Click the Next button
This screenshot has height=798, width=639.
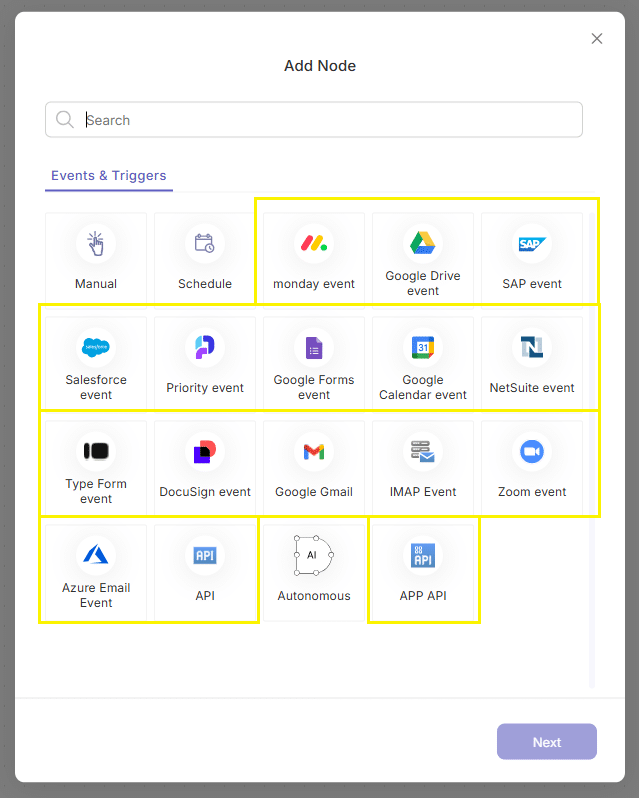pos(546,742)
